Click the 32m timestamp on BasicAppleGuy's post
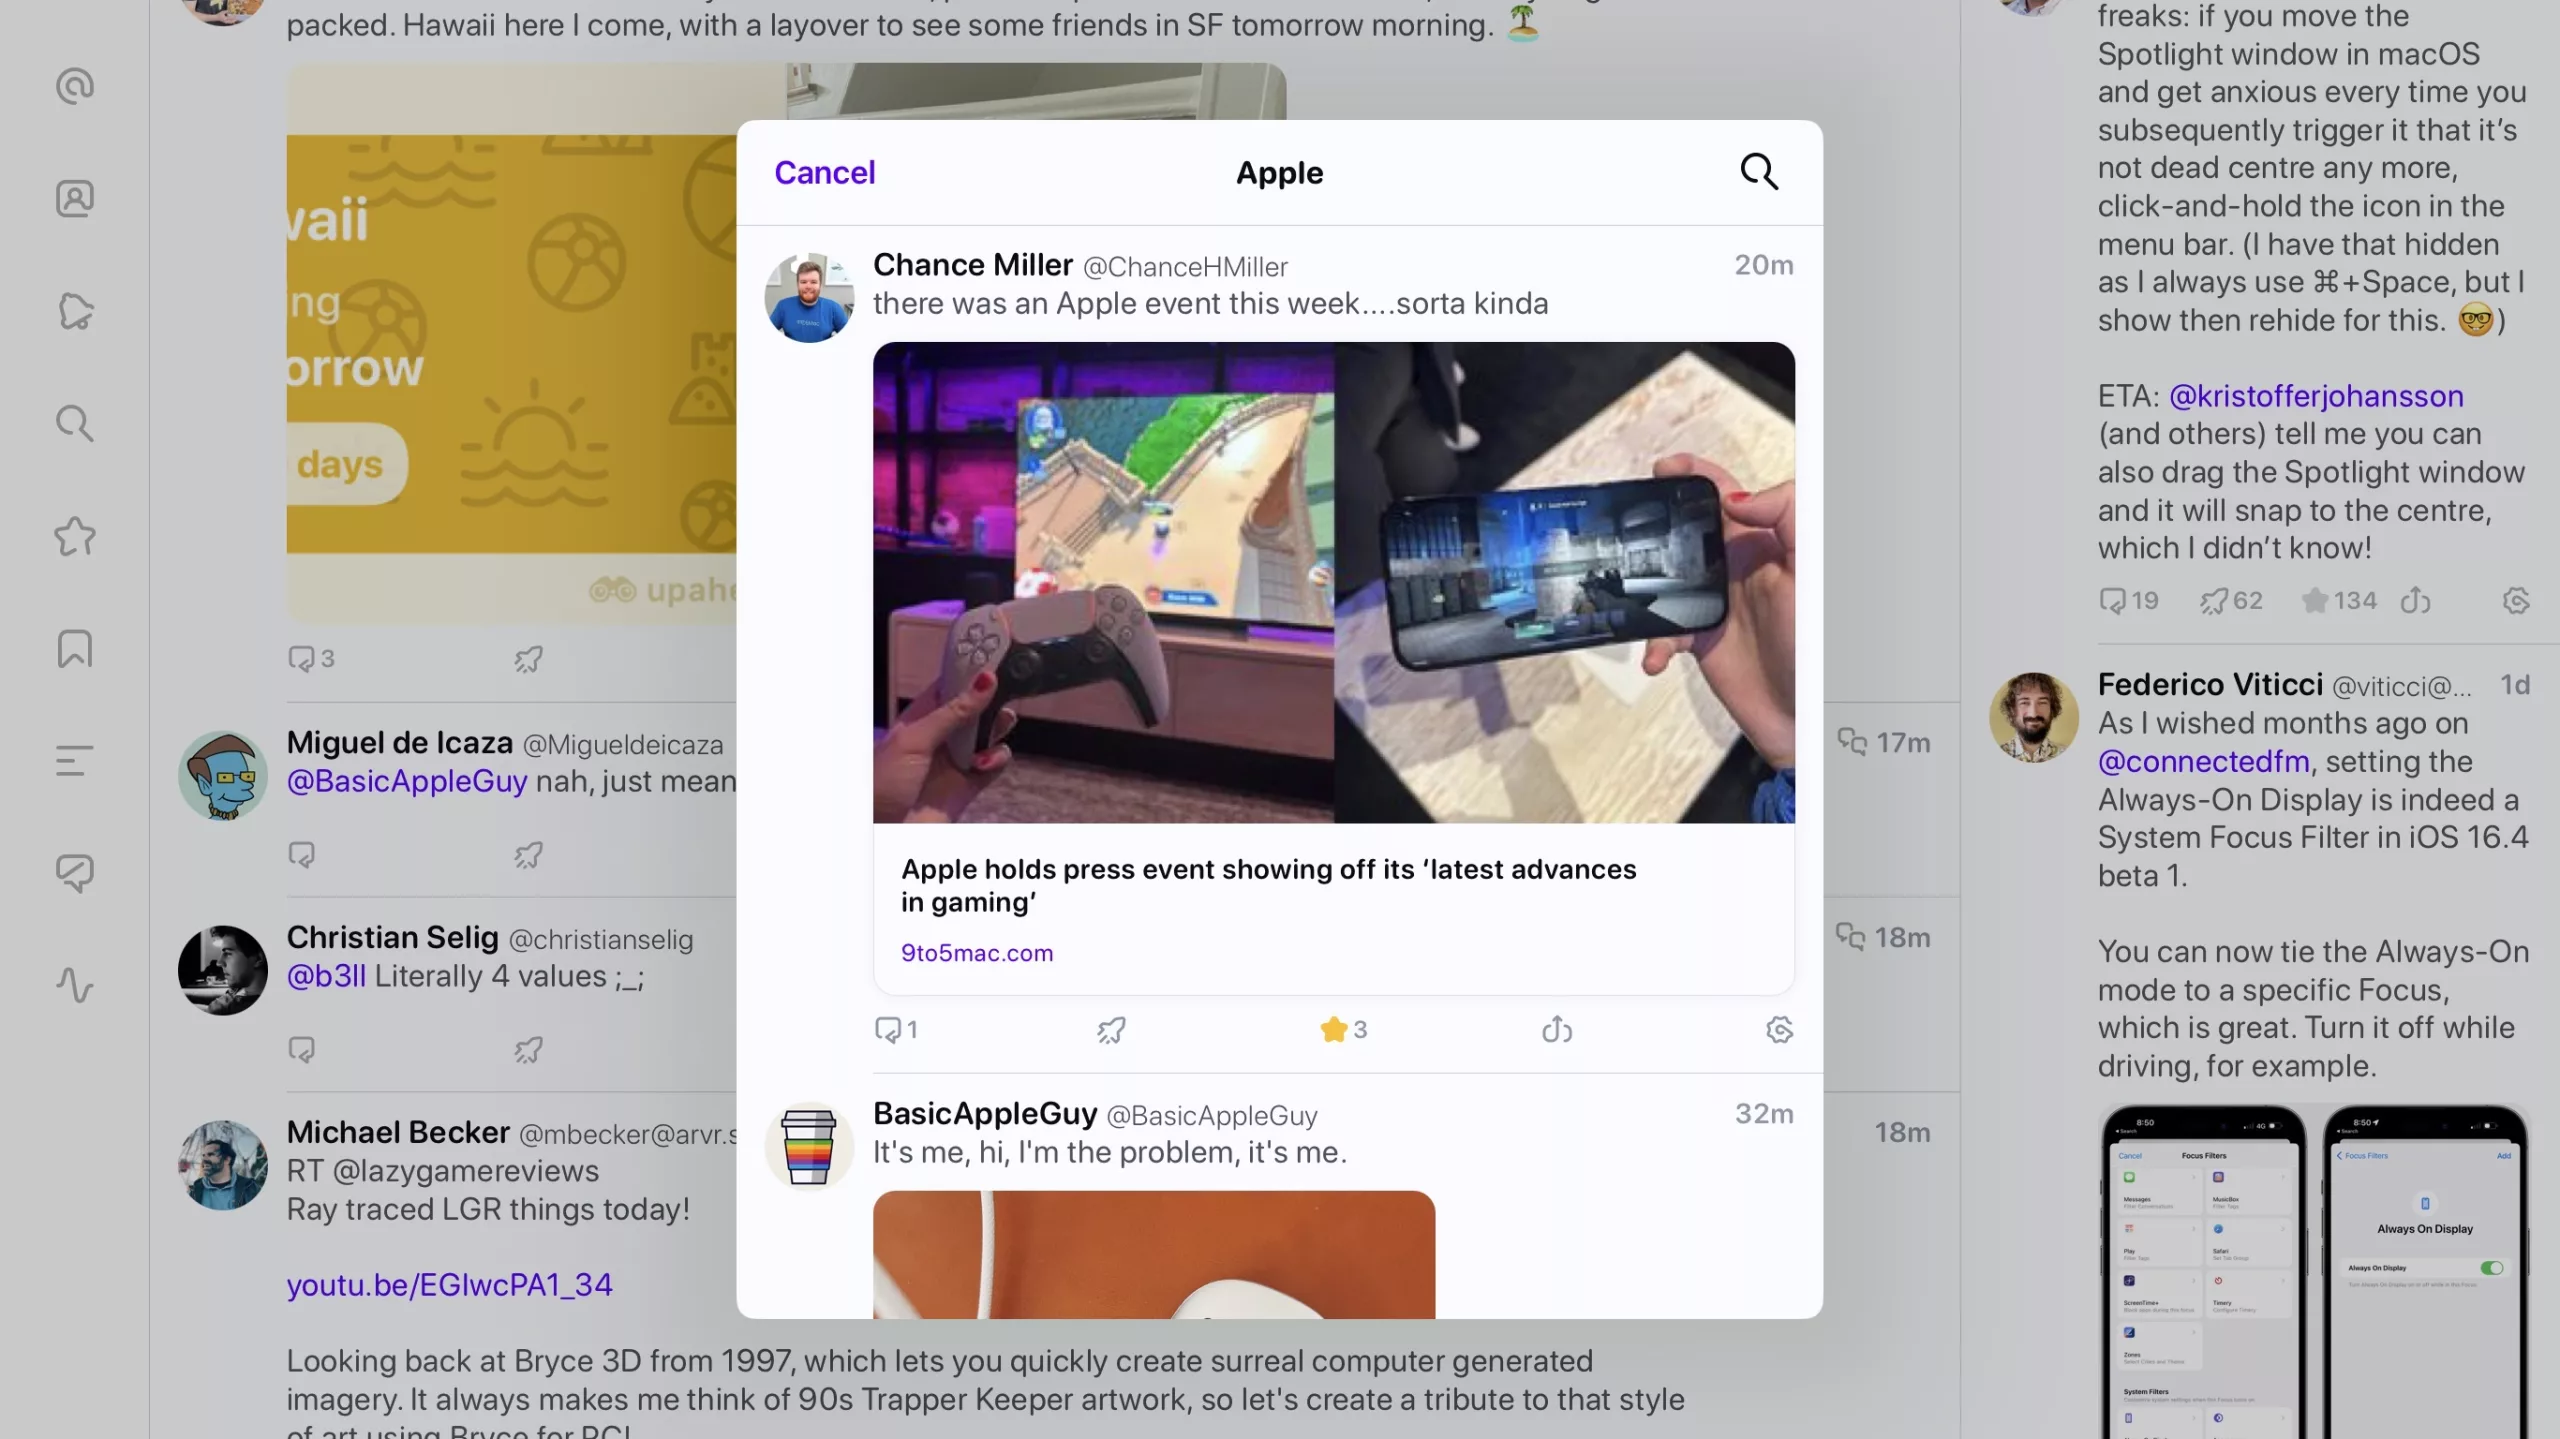Image resolution: width=2560 pixels, height=1439 pixels. click(x=1763, y=1114)
